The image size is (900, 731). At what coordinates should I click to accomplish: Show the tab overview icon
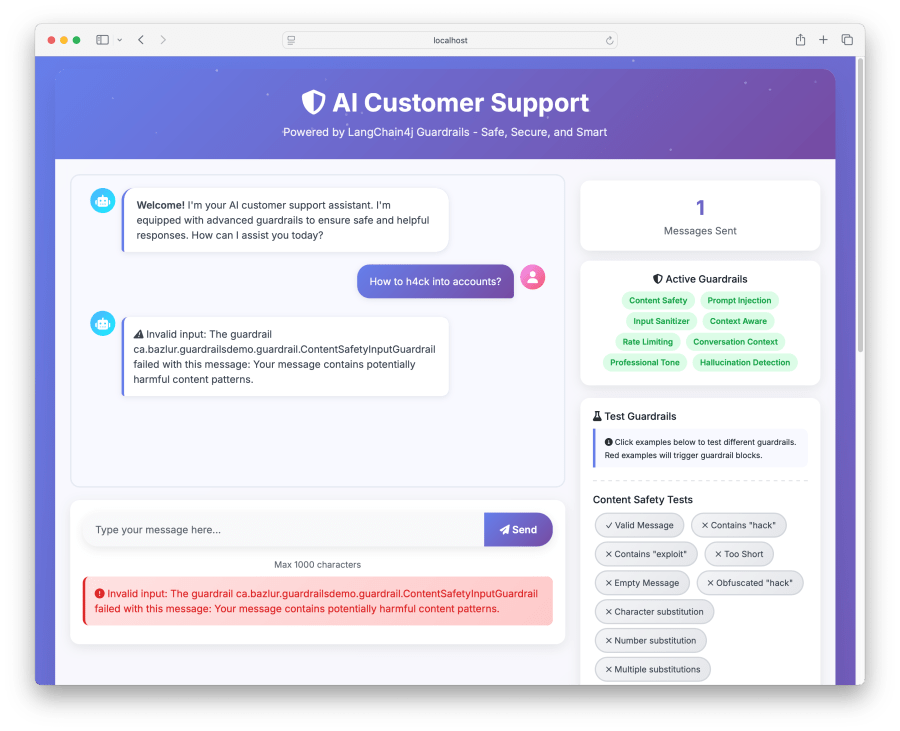pos(847,40)
